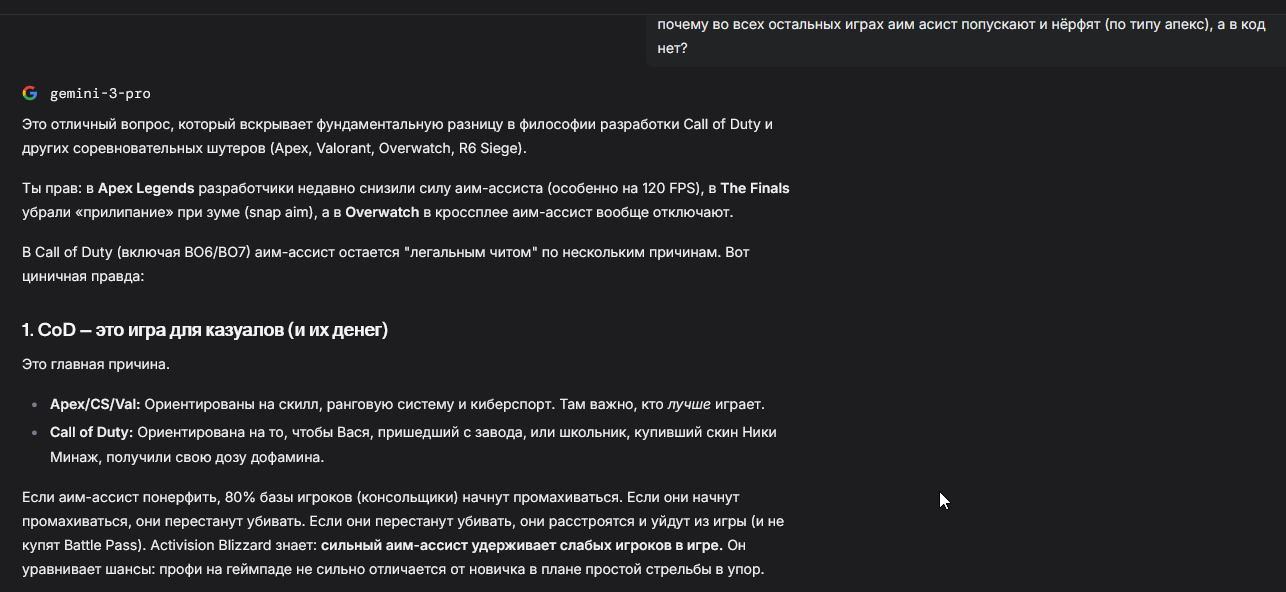
Task: Click the text "Battle Pass" in last paragraph
Action: coord(99,545)
